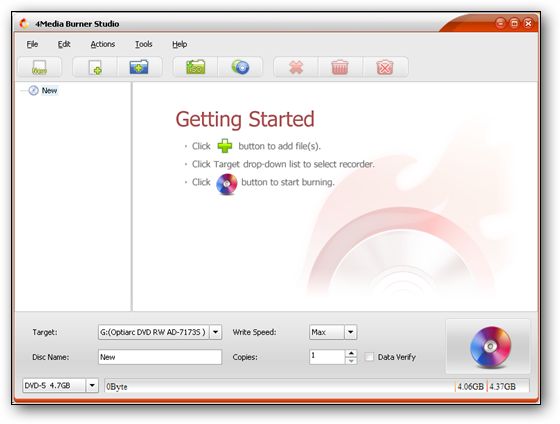
Task: Open the Write Speed dropdown
Action: click(x=350, y=332)
